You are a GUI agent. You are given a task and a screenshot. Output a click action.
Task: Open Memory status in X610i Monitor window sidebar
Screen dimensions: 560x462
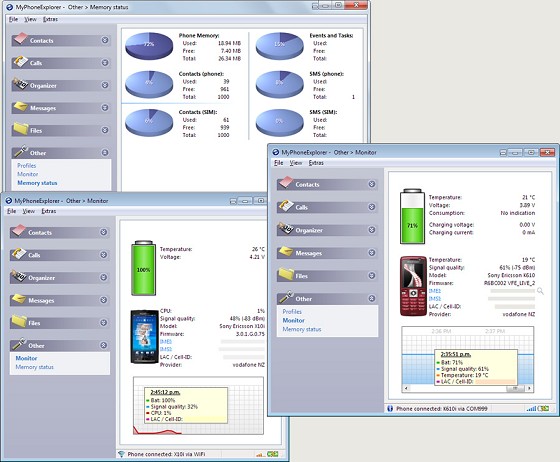tap(302, 329)
